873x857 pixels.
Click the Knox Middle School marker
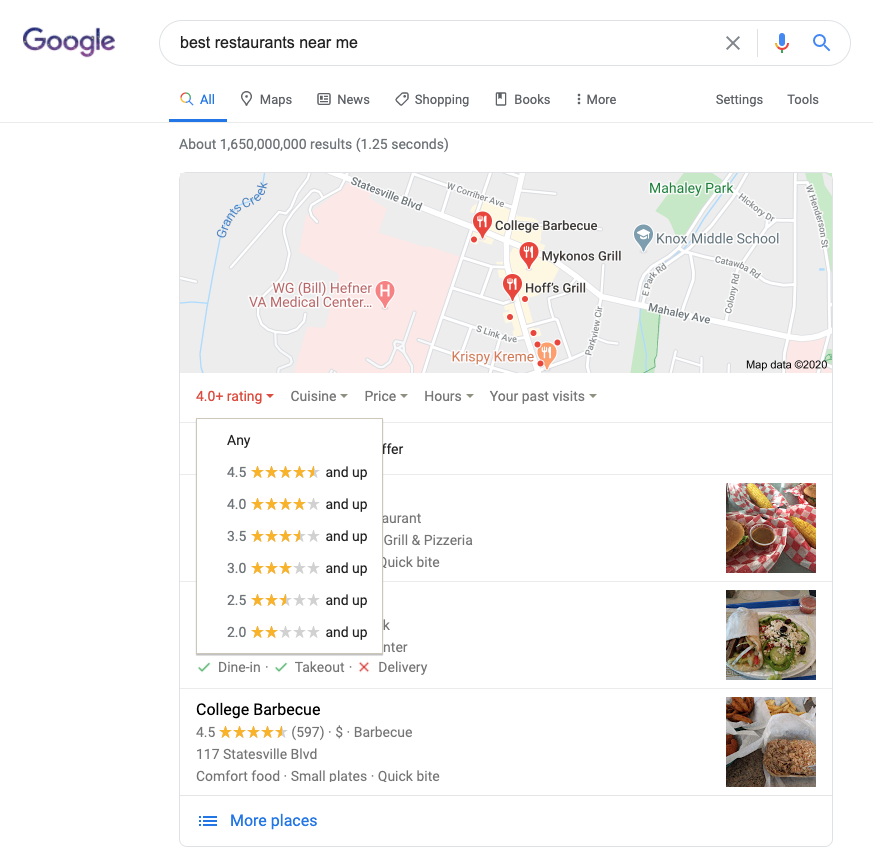643,237
